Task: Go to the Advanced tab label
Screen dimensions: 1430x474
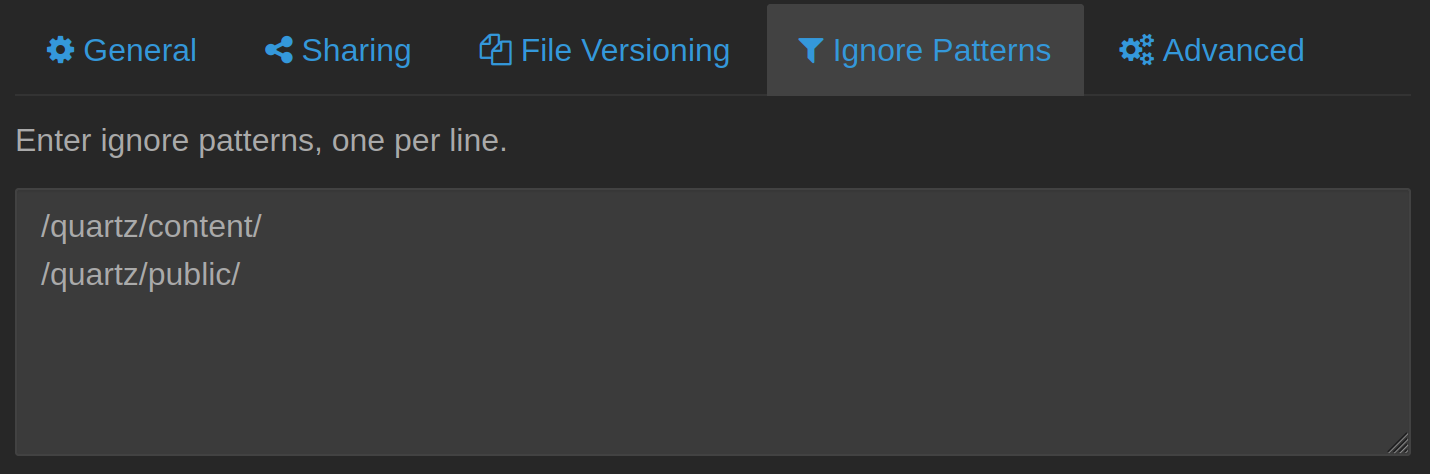Action: (x=1233, y=50)
